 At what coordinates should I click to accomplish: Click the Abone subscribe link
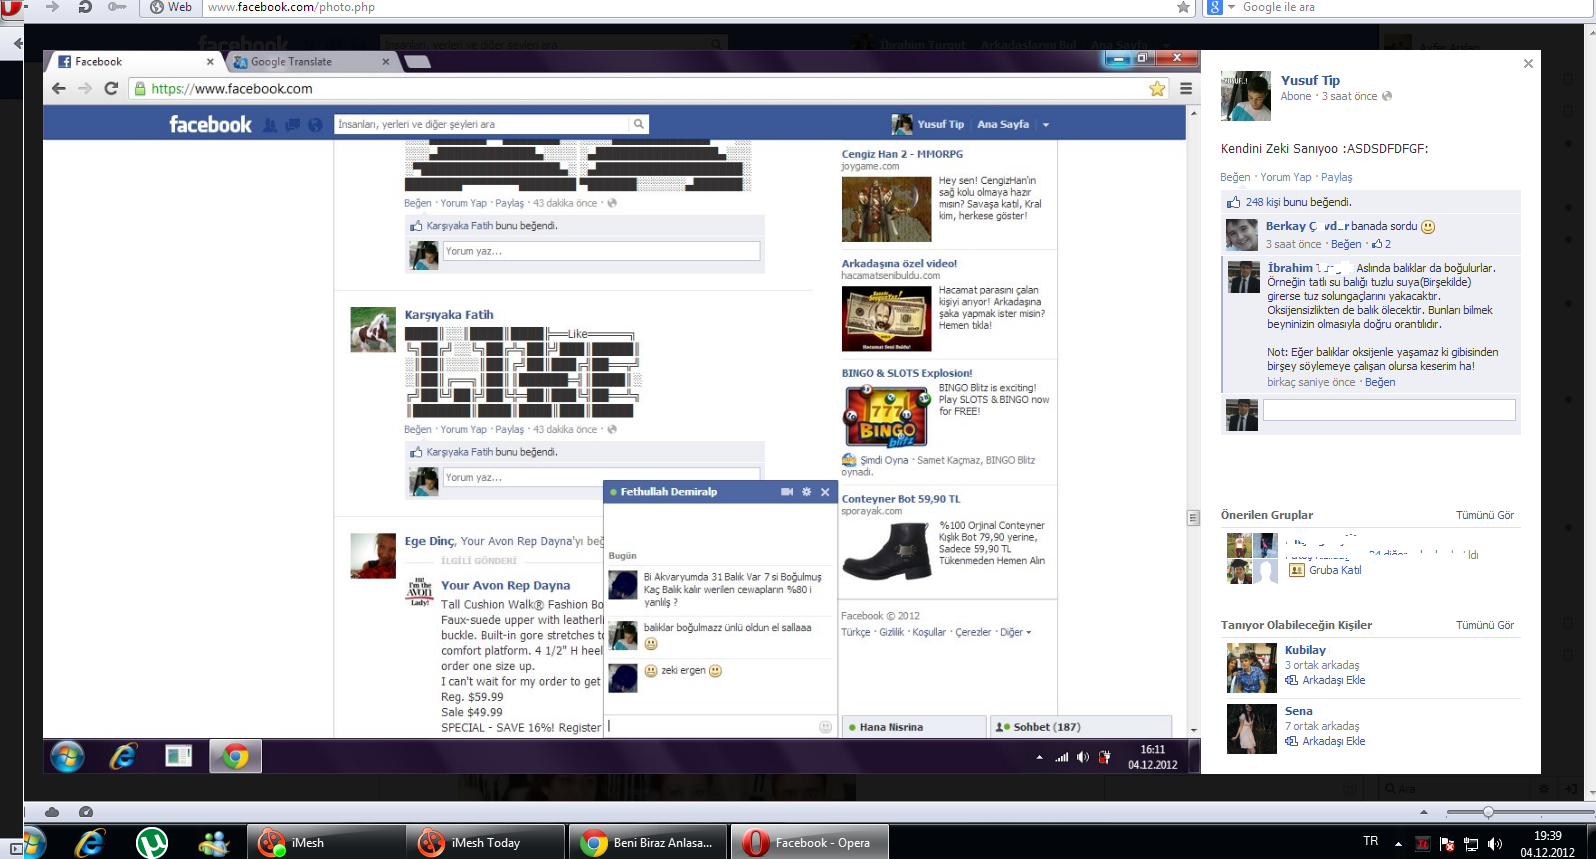point(1296,96)
